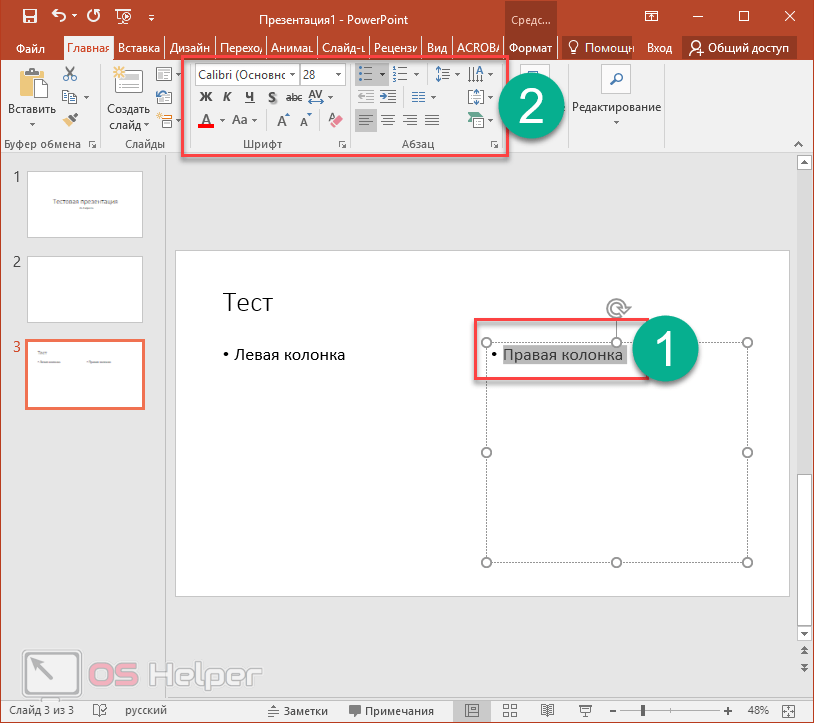Start slideshow from the quick access toolbar
Screen dimensions: 814x723
(x=124, y=17)
